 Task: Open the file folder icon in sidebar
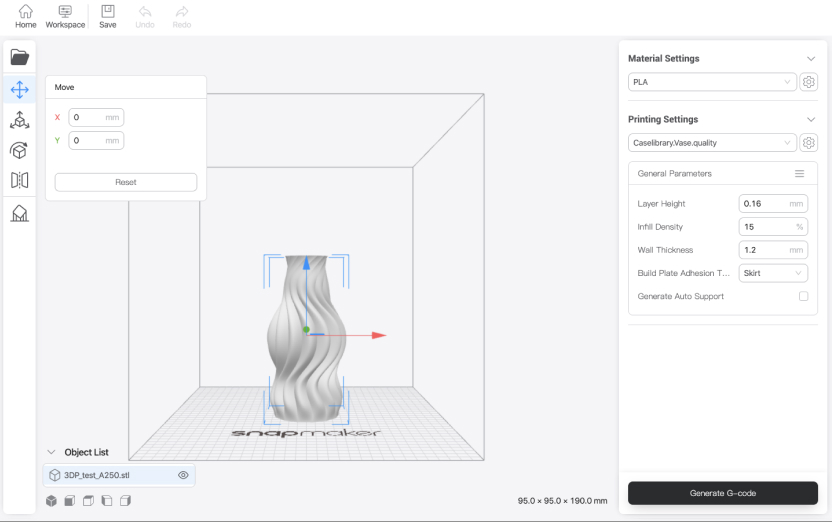click(19, 57)
